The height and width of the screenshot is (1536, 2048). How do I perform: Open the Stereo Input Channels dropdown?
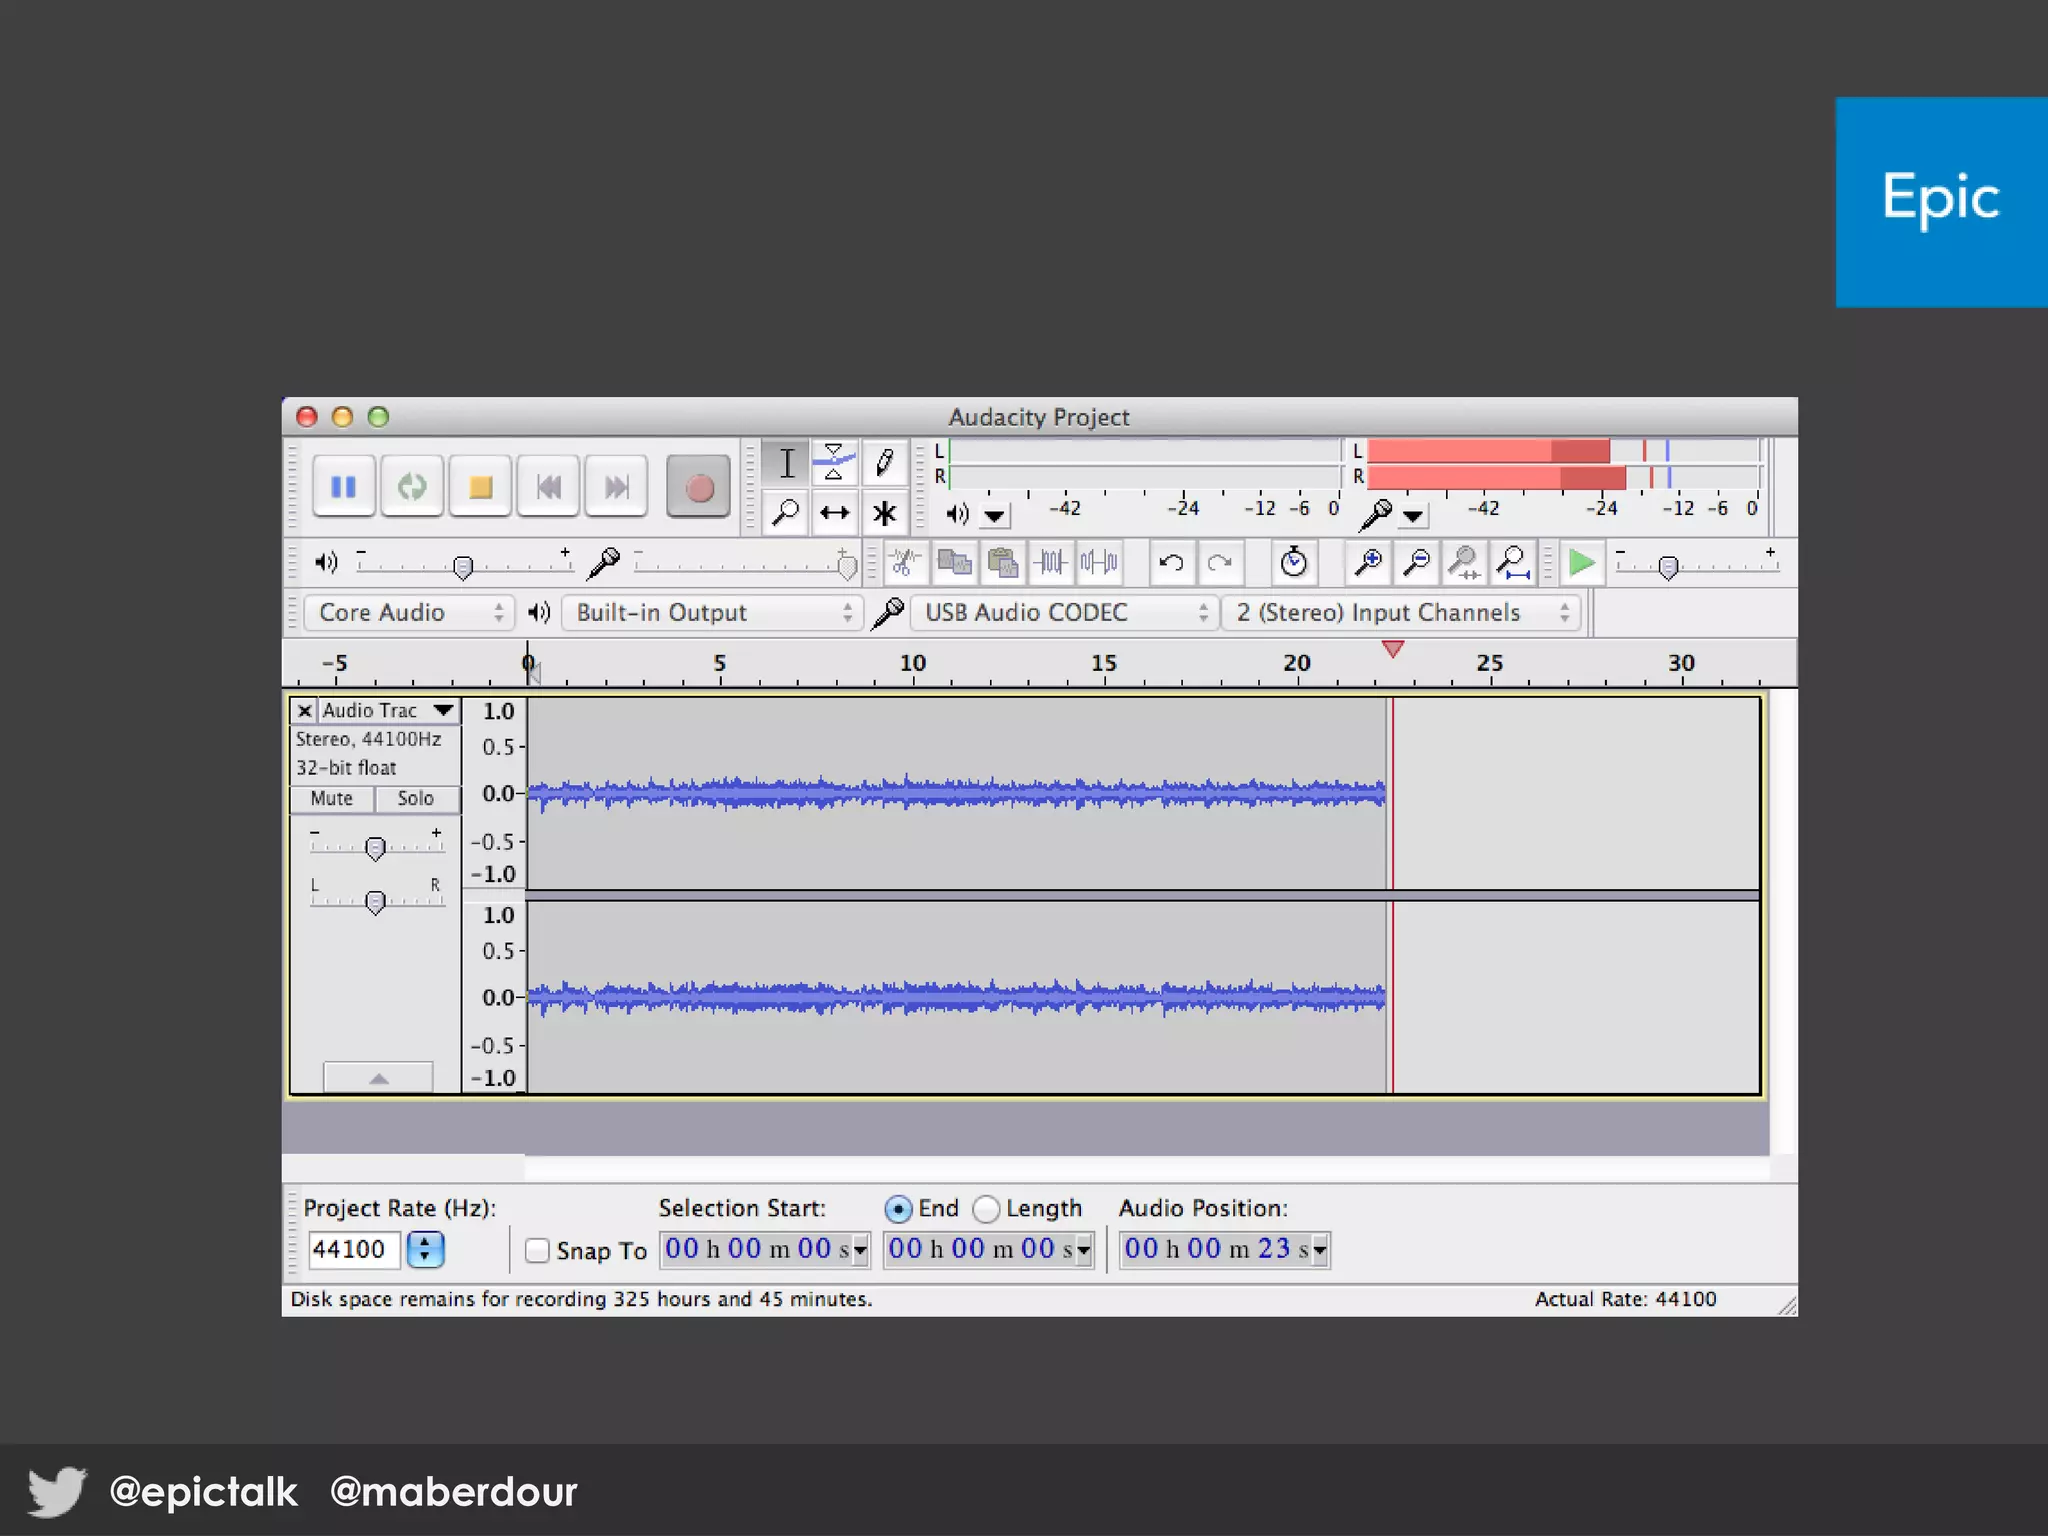coord(1400,612)
